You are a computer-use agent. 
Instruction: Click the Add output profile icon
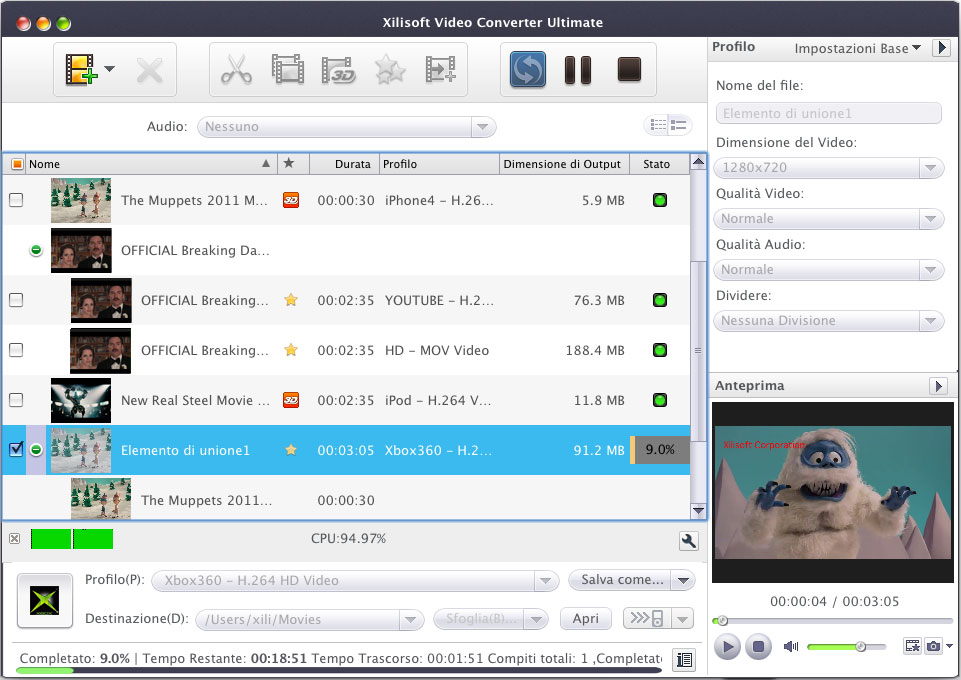(x=440, y=69)
